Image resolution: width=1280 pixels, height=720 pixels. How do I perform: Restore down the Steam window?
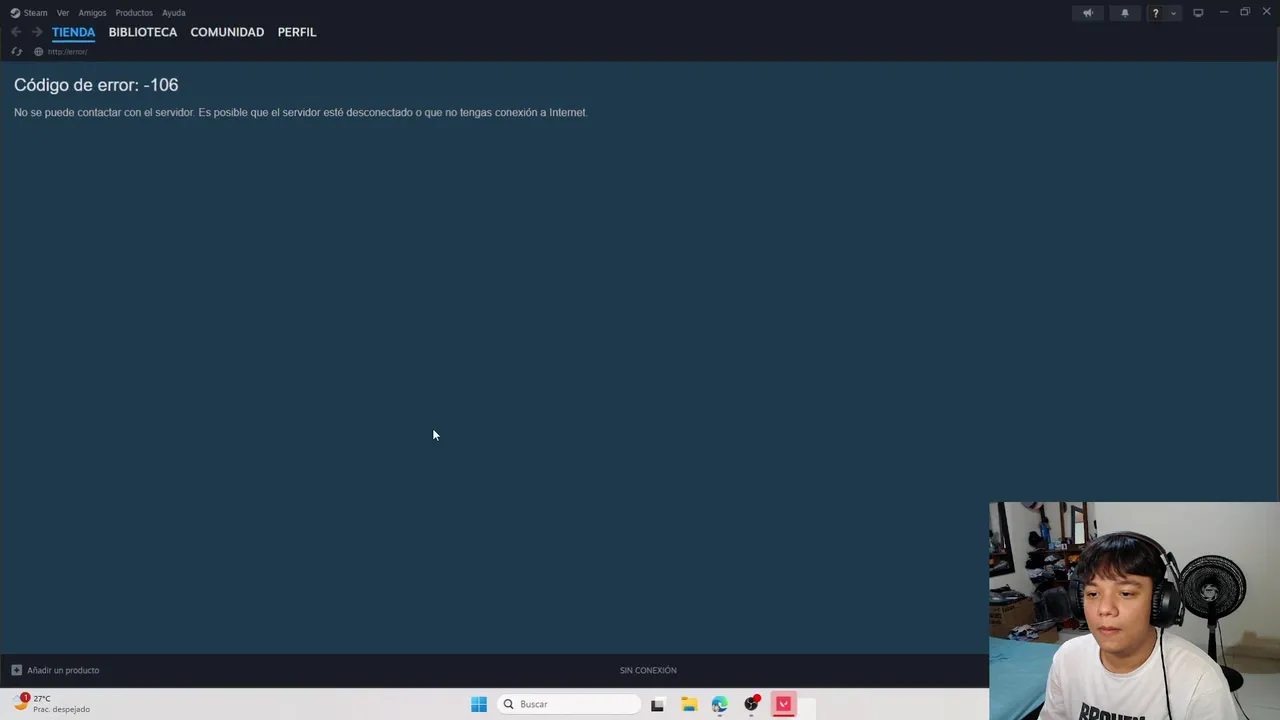coord(1245,12)
